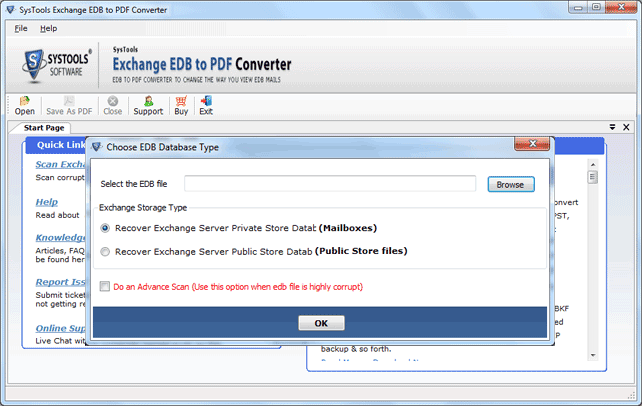Switch to the Start Page tab
This screenshot has width=642, height=406.
[44, 128]
